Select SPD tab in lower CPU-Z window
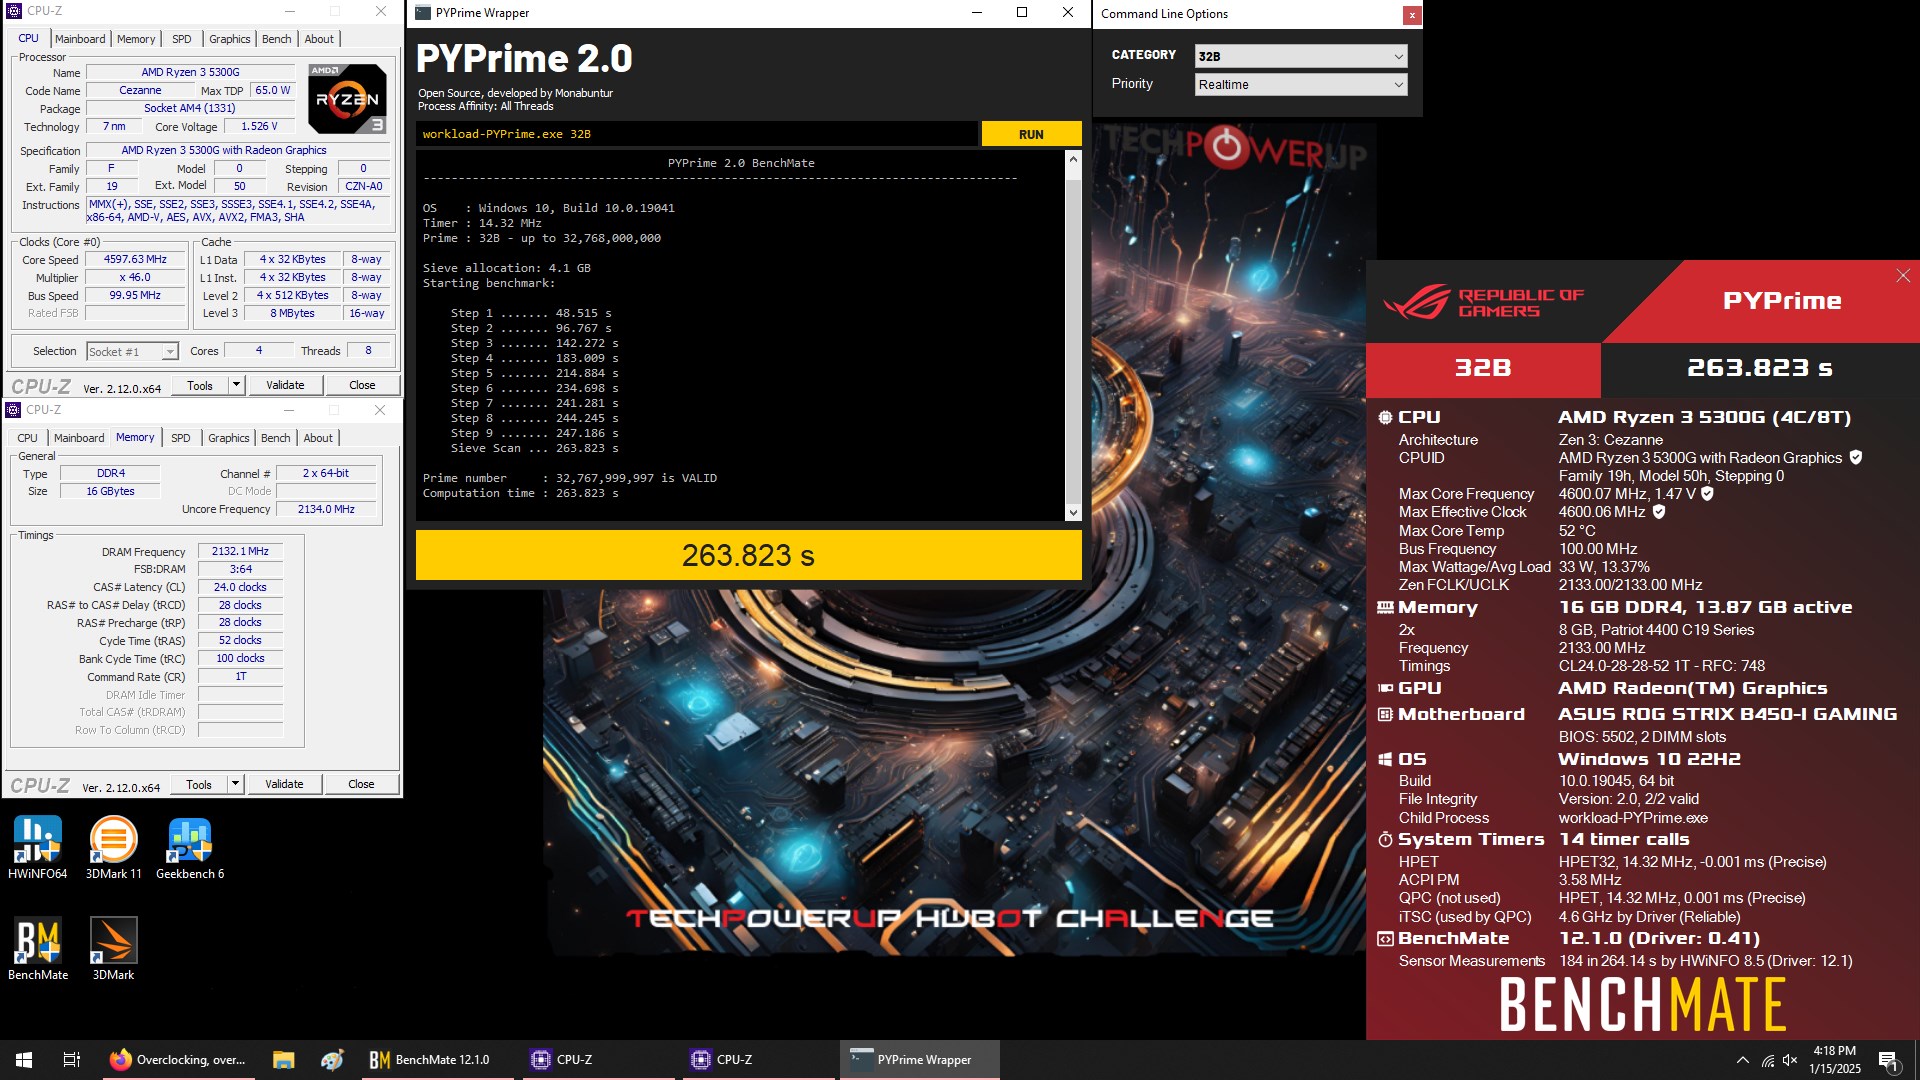This screenshot has width=1920, height=1080. click(180, 438)
